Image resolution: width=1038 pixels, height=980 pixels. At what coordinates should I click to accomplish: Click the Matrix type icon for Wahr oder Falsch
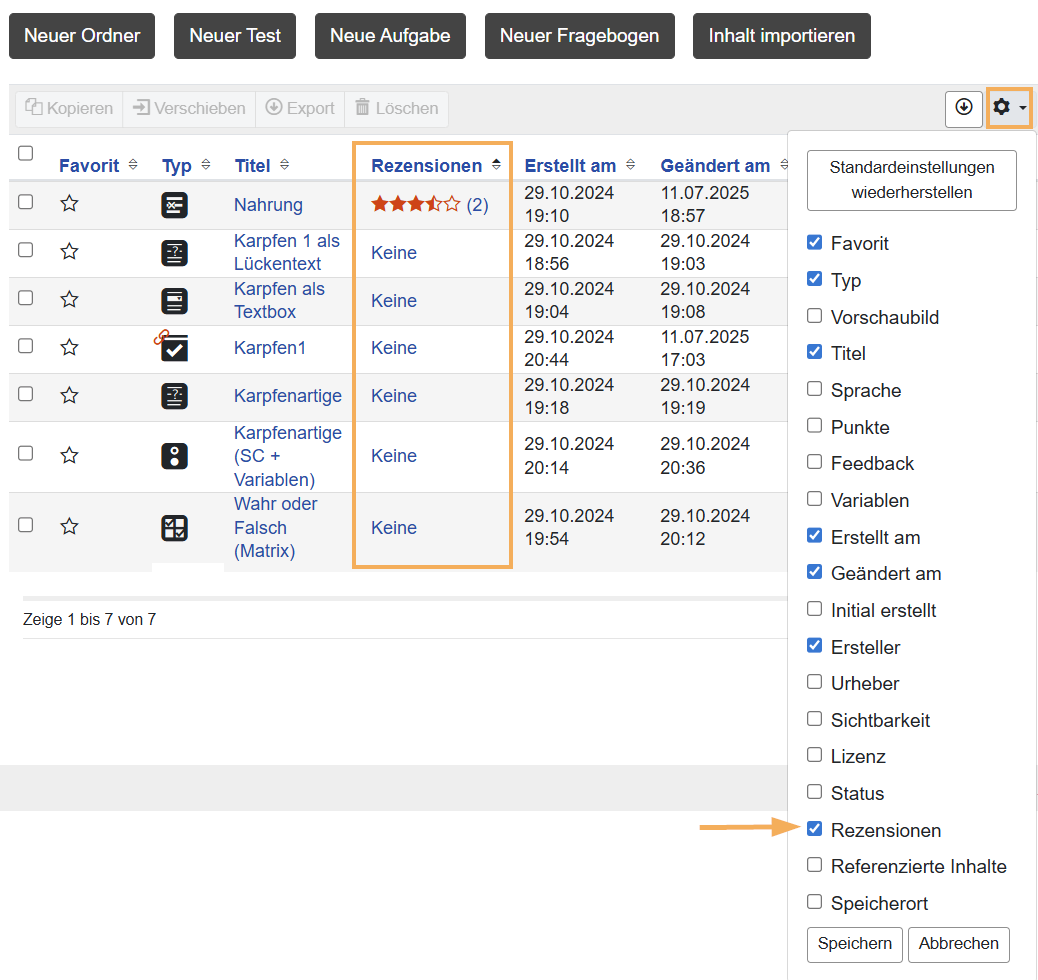coord(174,528)
